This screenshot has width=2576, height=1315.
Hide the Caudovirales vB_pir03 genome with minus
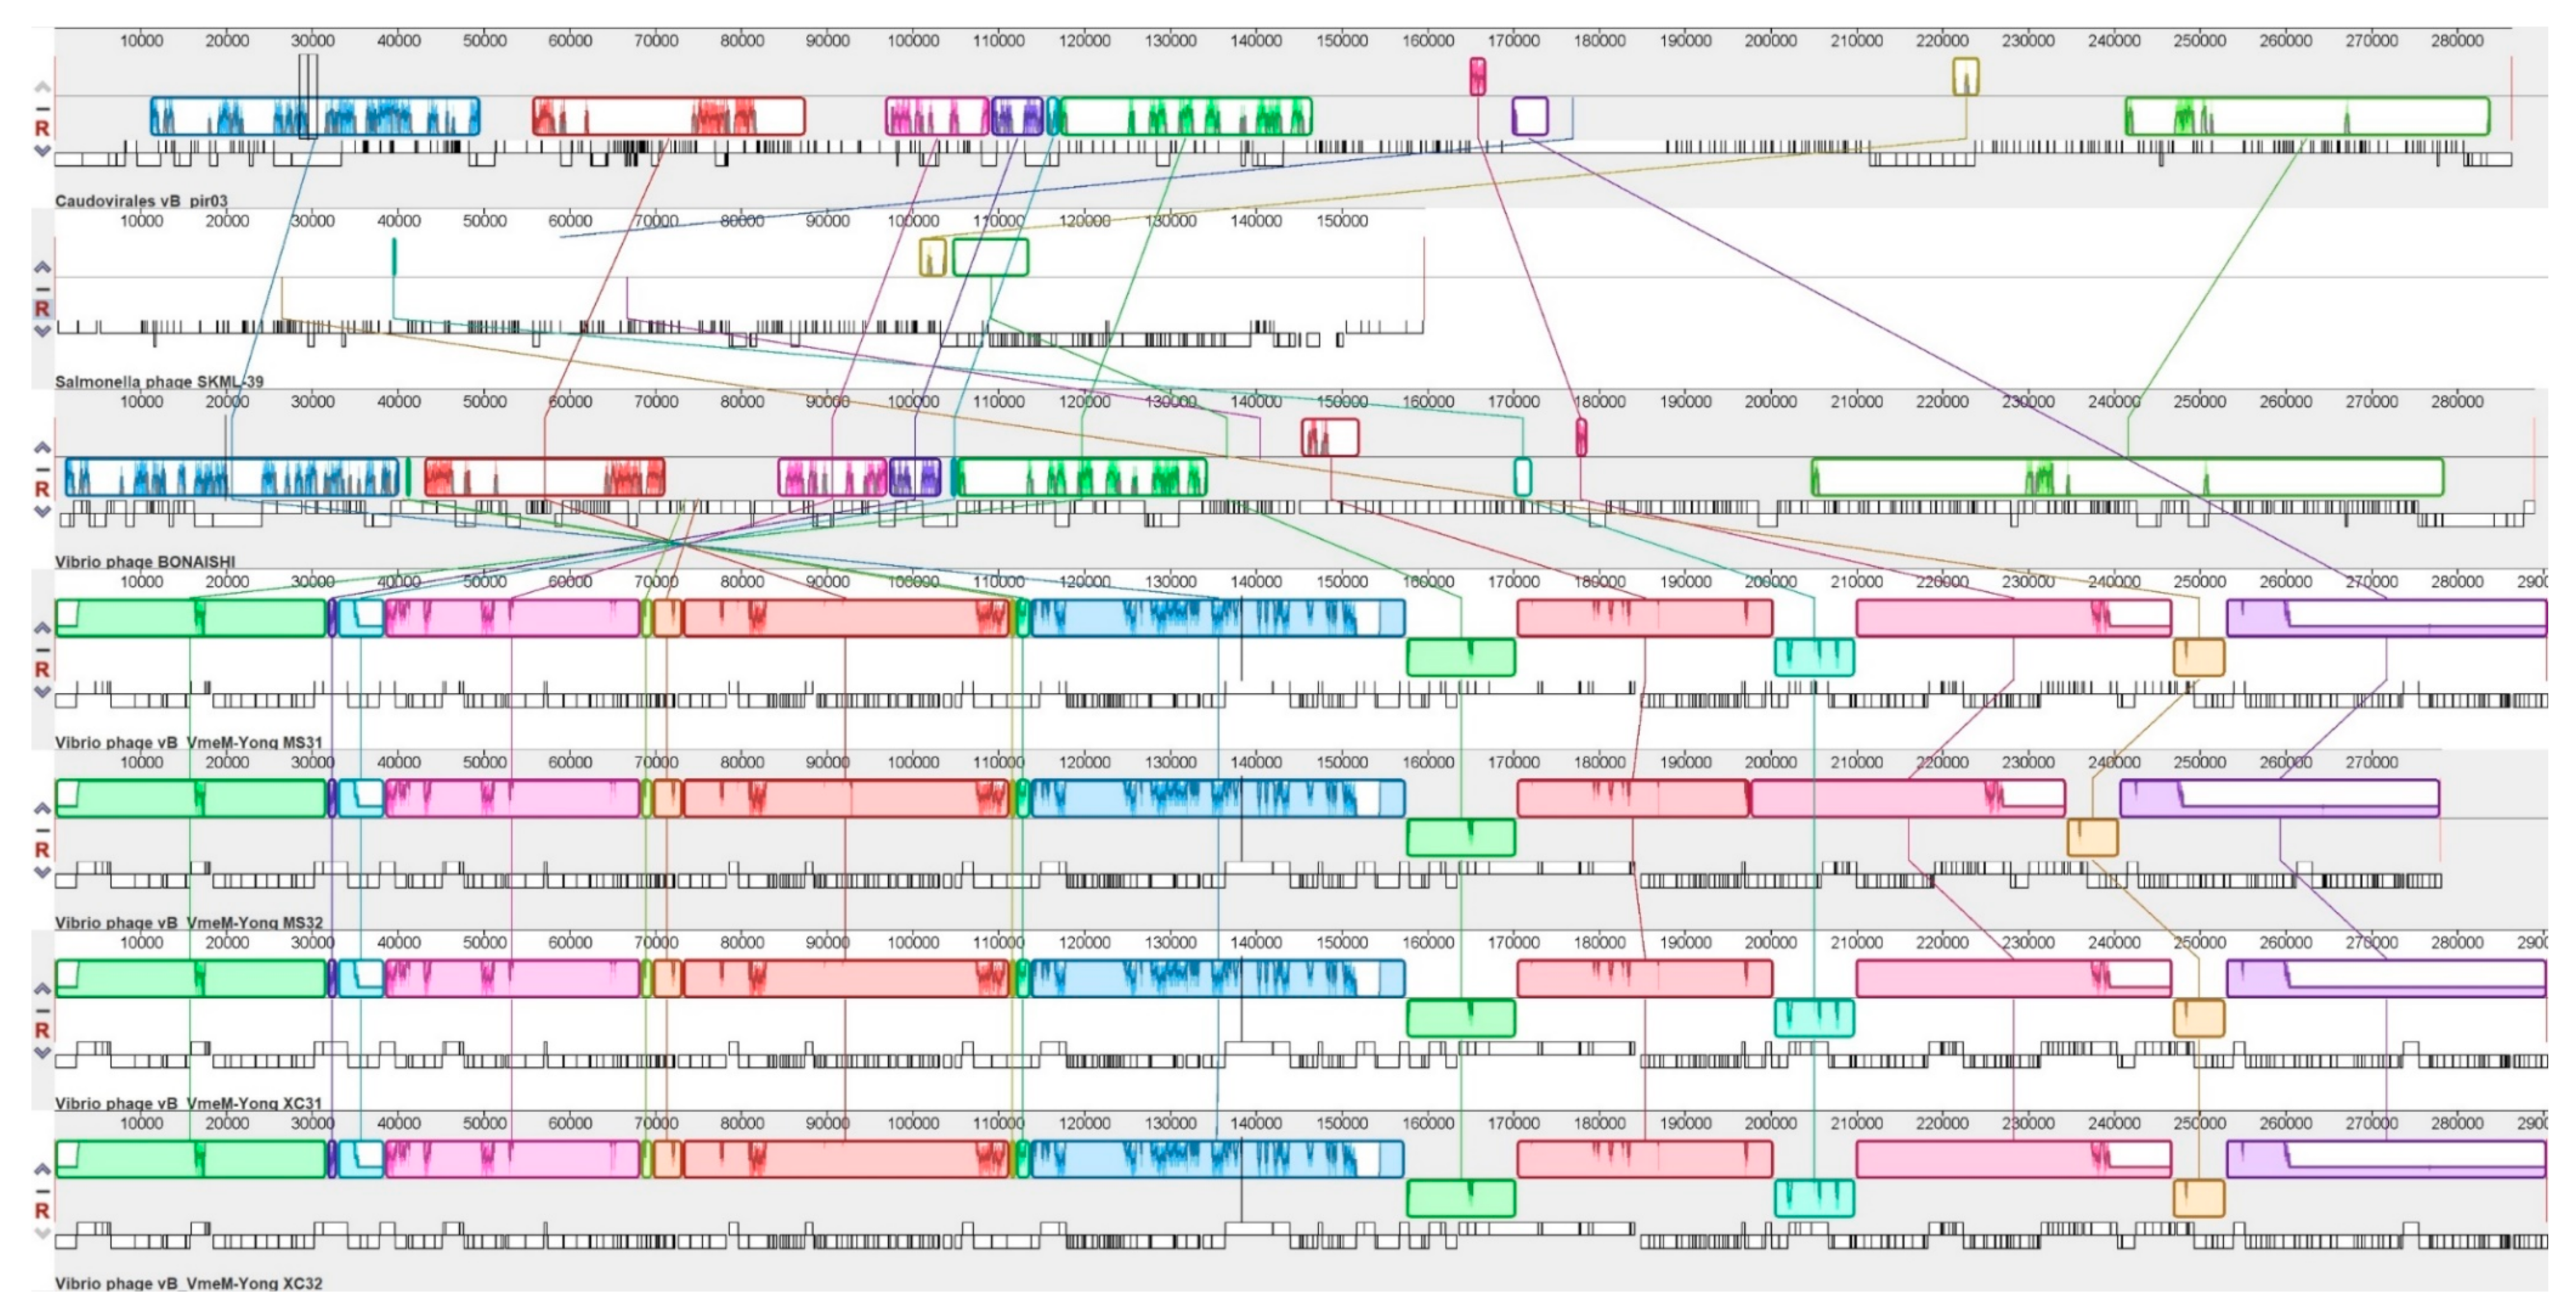42,108
